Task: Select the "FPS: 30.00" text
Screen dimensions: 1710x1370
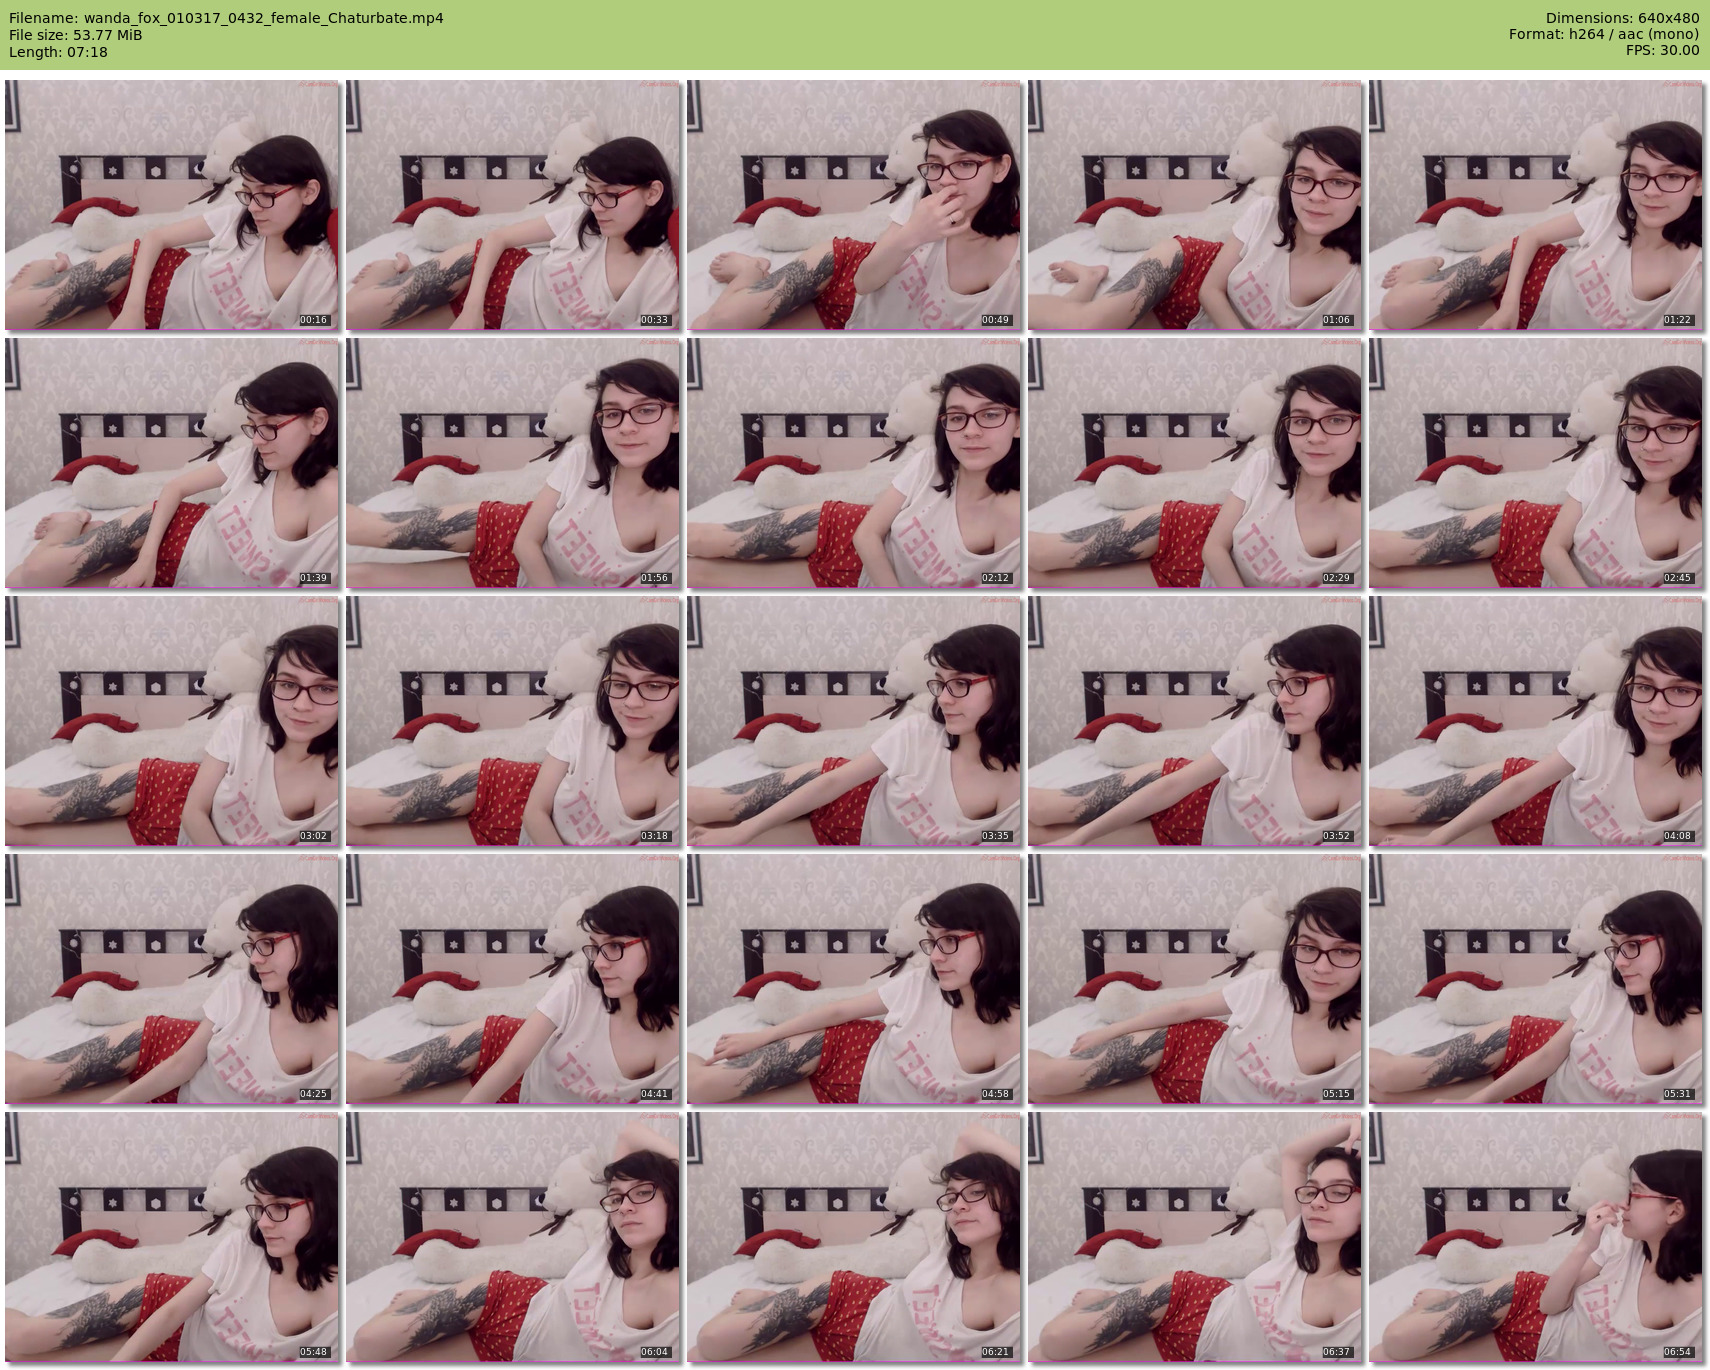Action: pyautogui.click(x=1662, y=52)
